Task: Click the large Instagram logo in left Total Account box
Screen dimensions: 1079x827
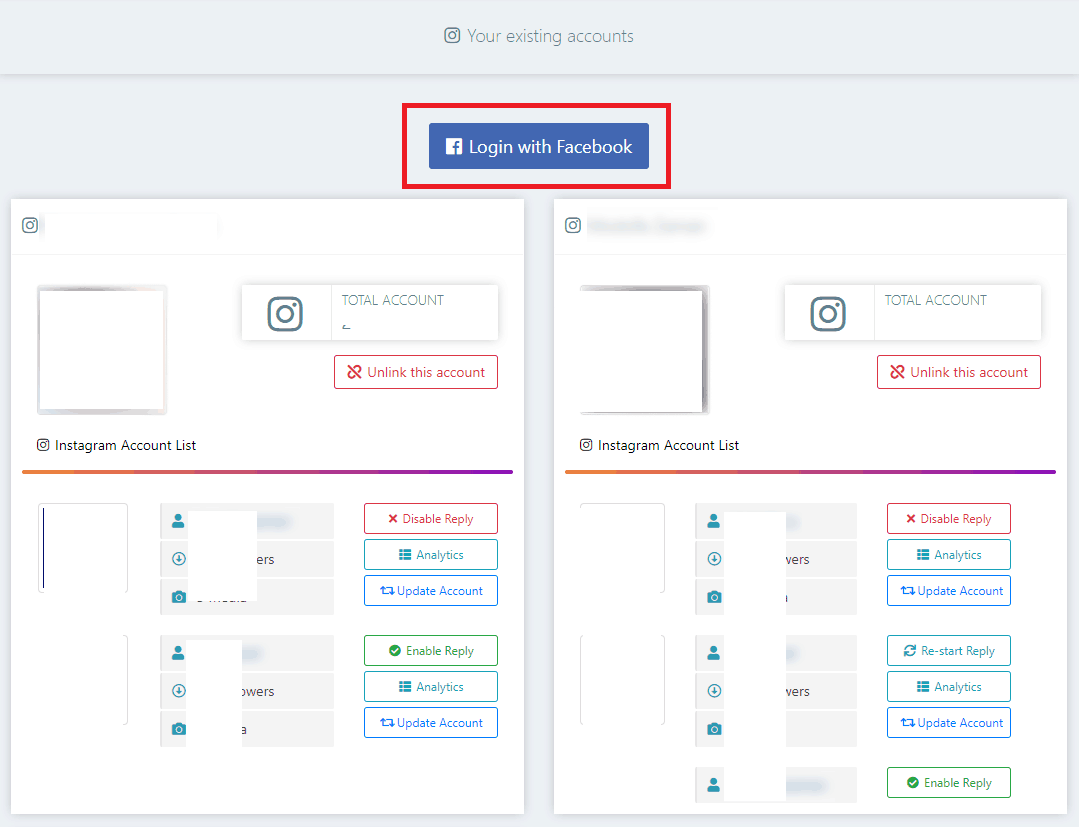Action: pyautogui.click(x=285, y=314)
